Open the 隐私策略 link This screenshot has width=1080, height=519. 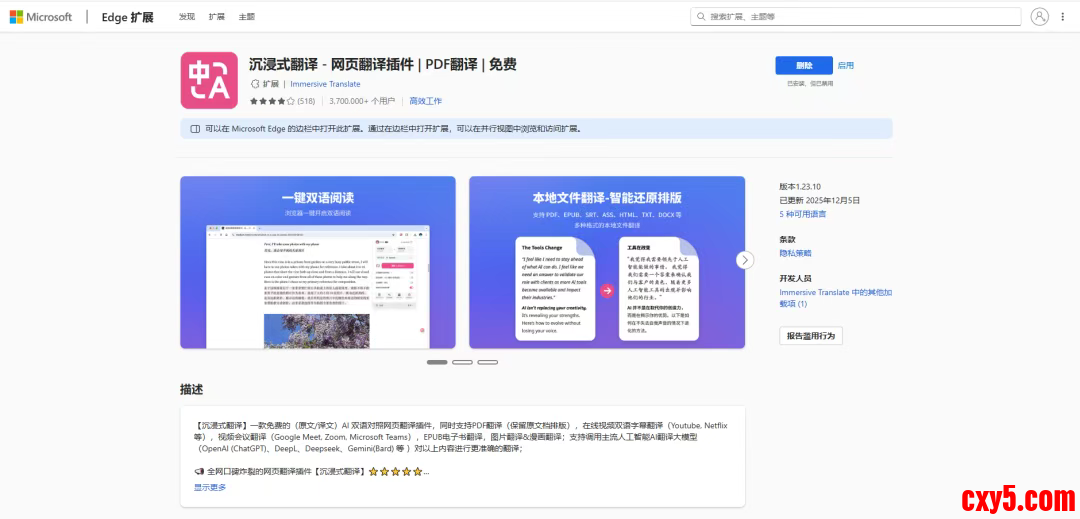pyautogui.click(x=795, y=254)
